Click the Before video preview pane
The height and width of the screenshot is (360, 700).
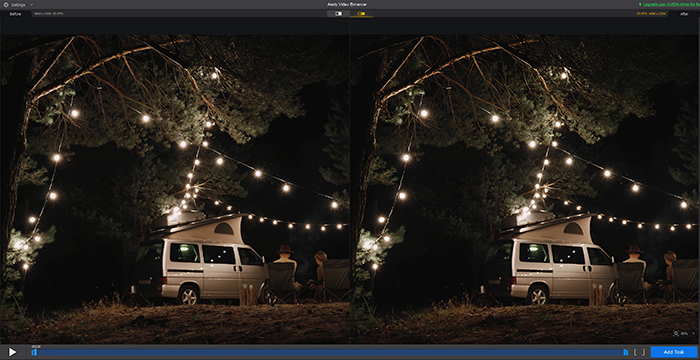coord(175,189)
